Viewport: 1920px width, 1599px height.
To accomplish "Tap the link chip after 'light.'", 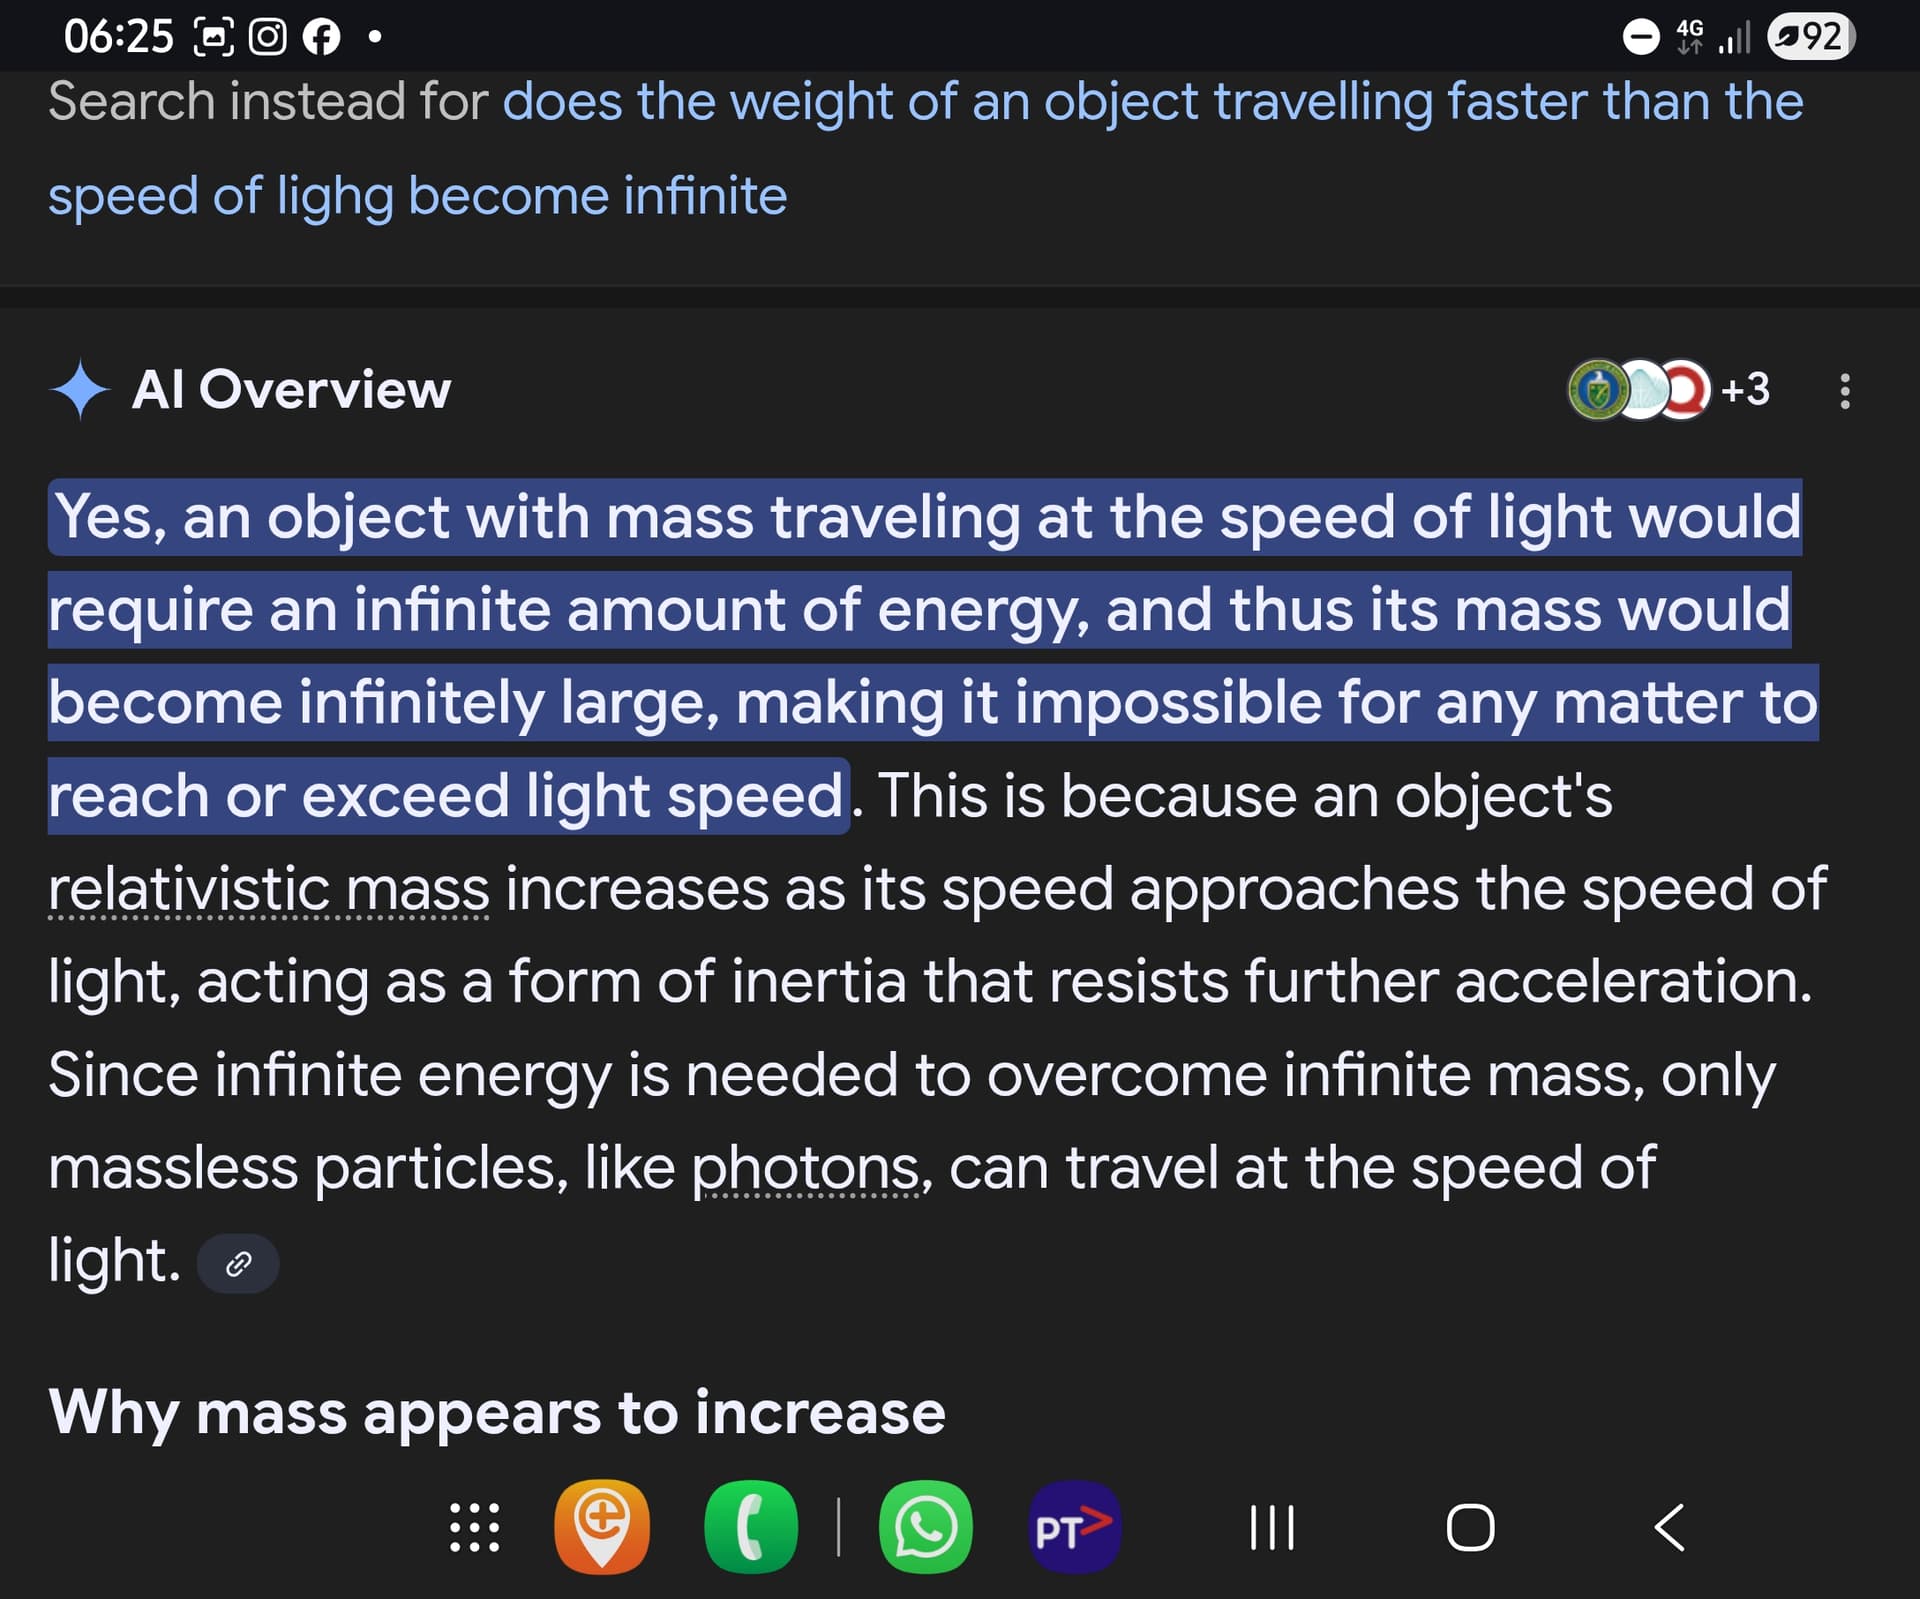I will coord(238,1264).
